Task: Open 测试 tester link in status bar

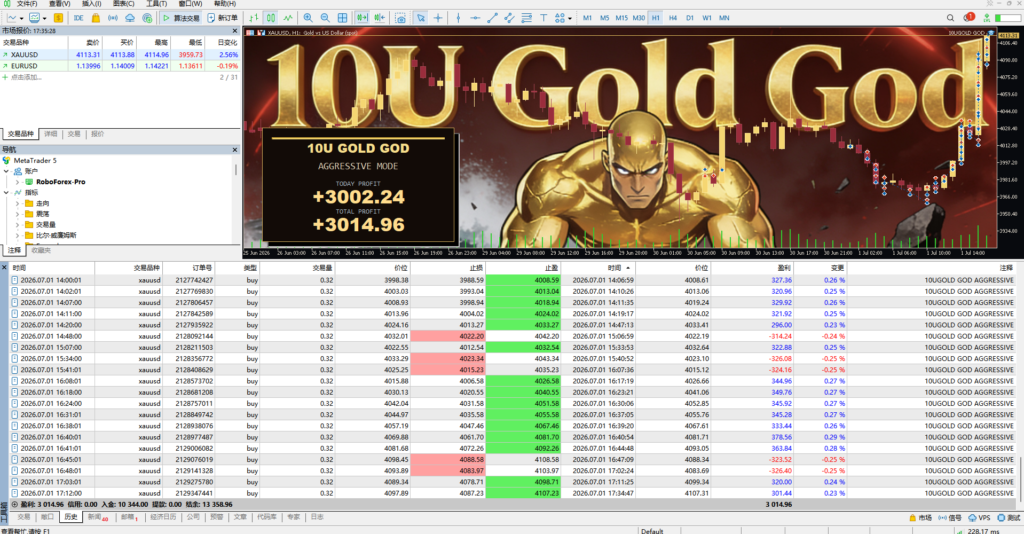Action: [1009, 518]
